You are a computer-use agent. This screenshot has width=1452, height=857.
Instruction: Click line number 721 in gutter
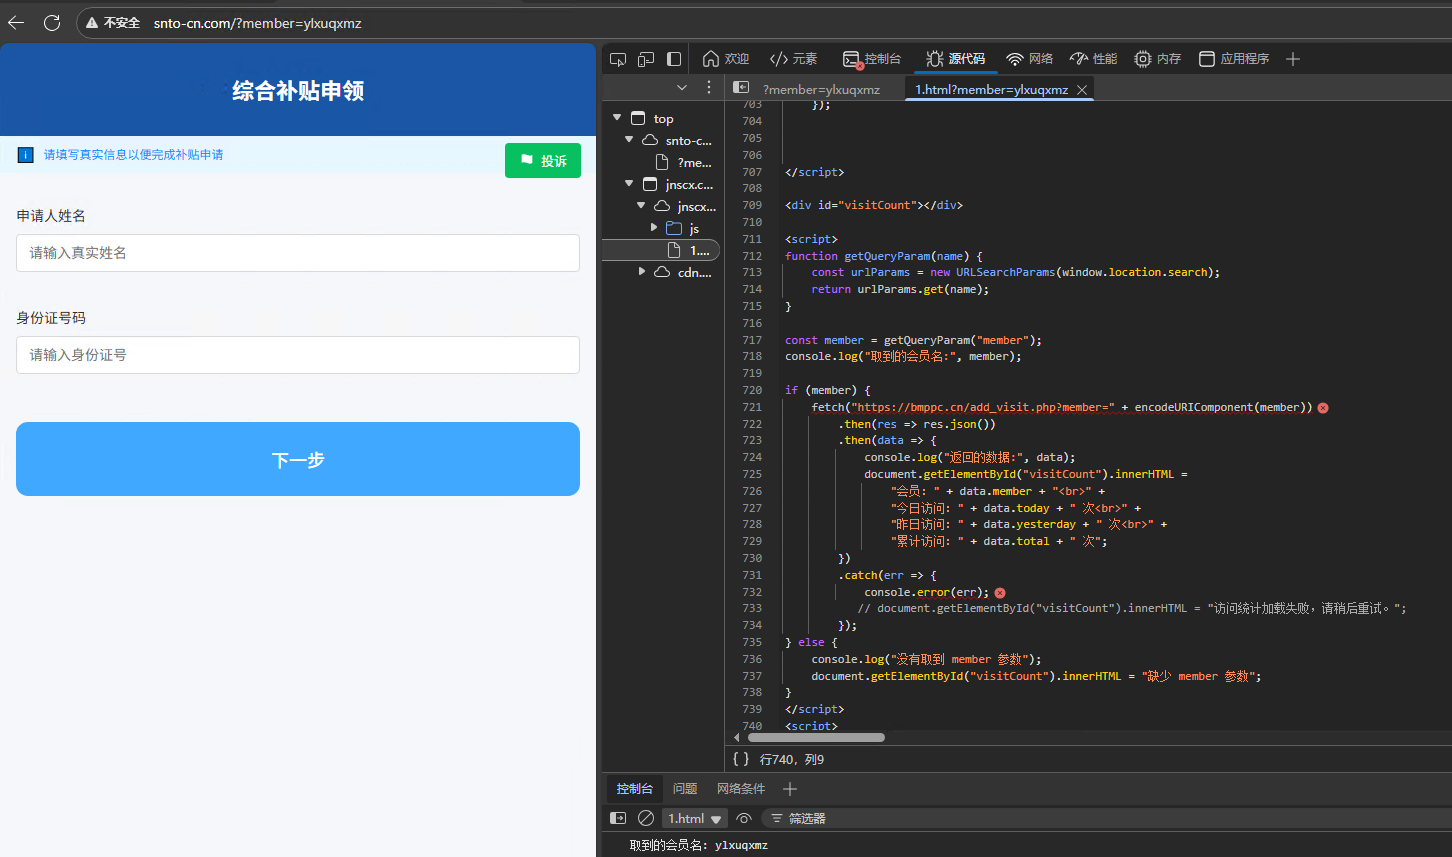[x=752, y=407]
